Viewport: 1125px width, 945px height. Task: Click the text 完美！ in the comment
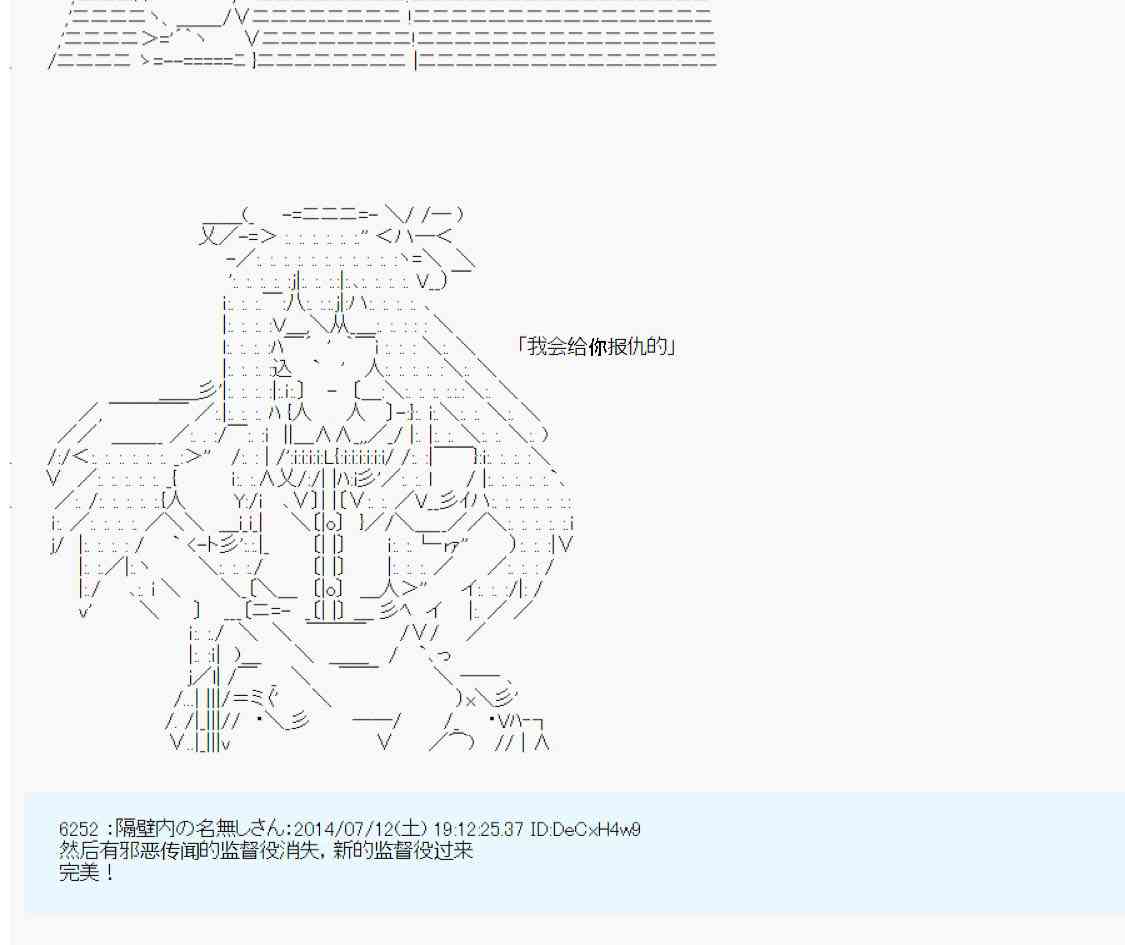click(87, 871)
